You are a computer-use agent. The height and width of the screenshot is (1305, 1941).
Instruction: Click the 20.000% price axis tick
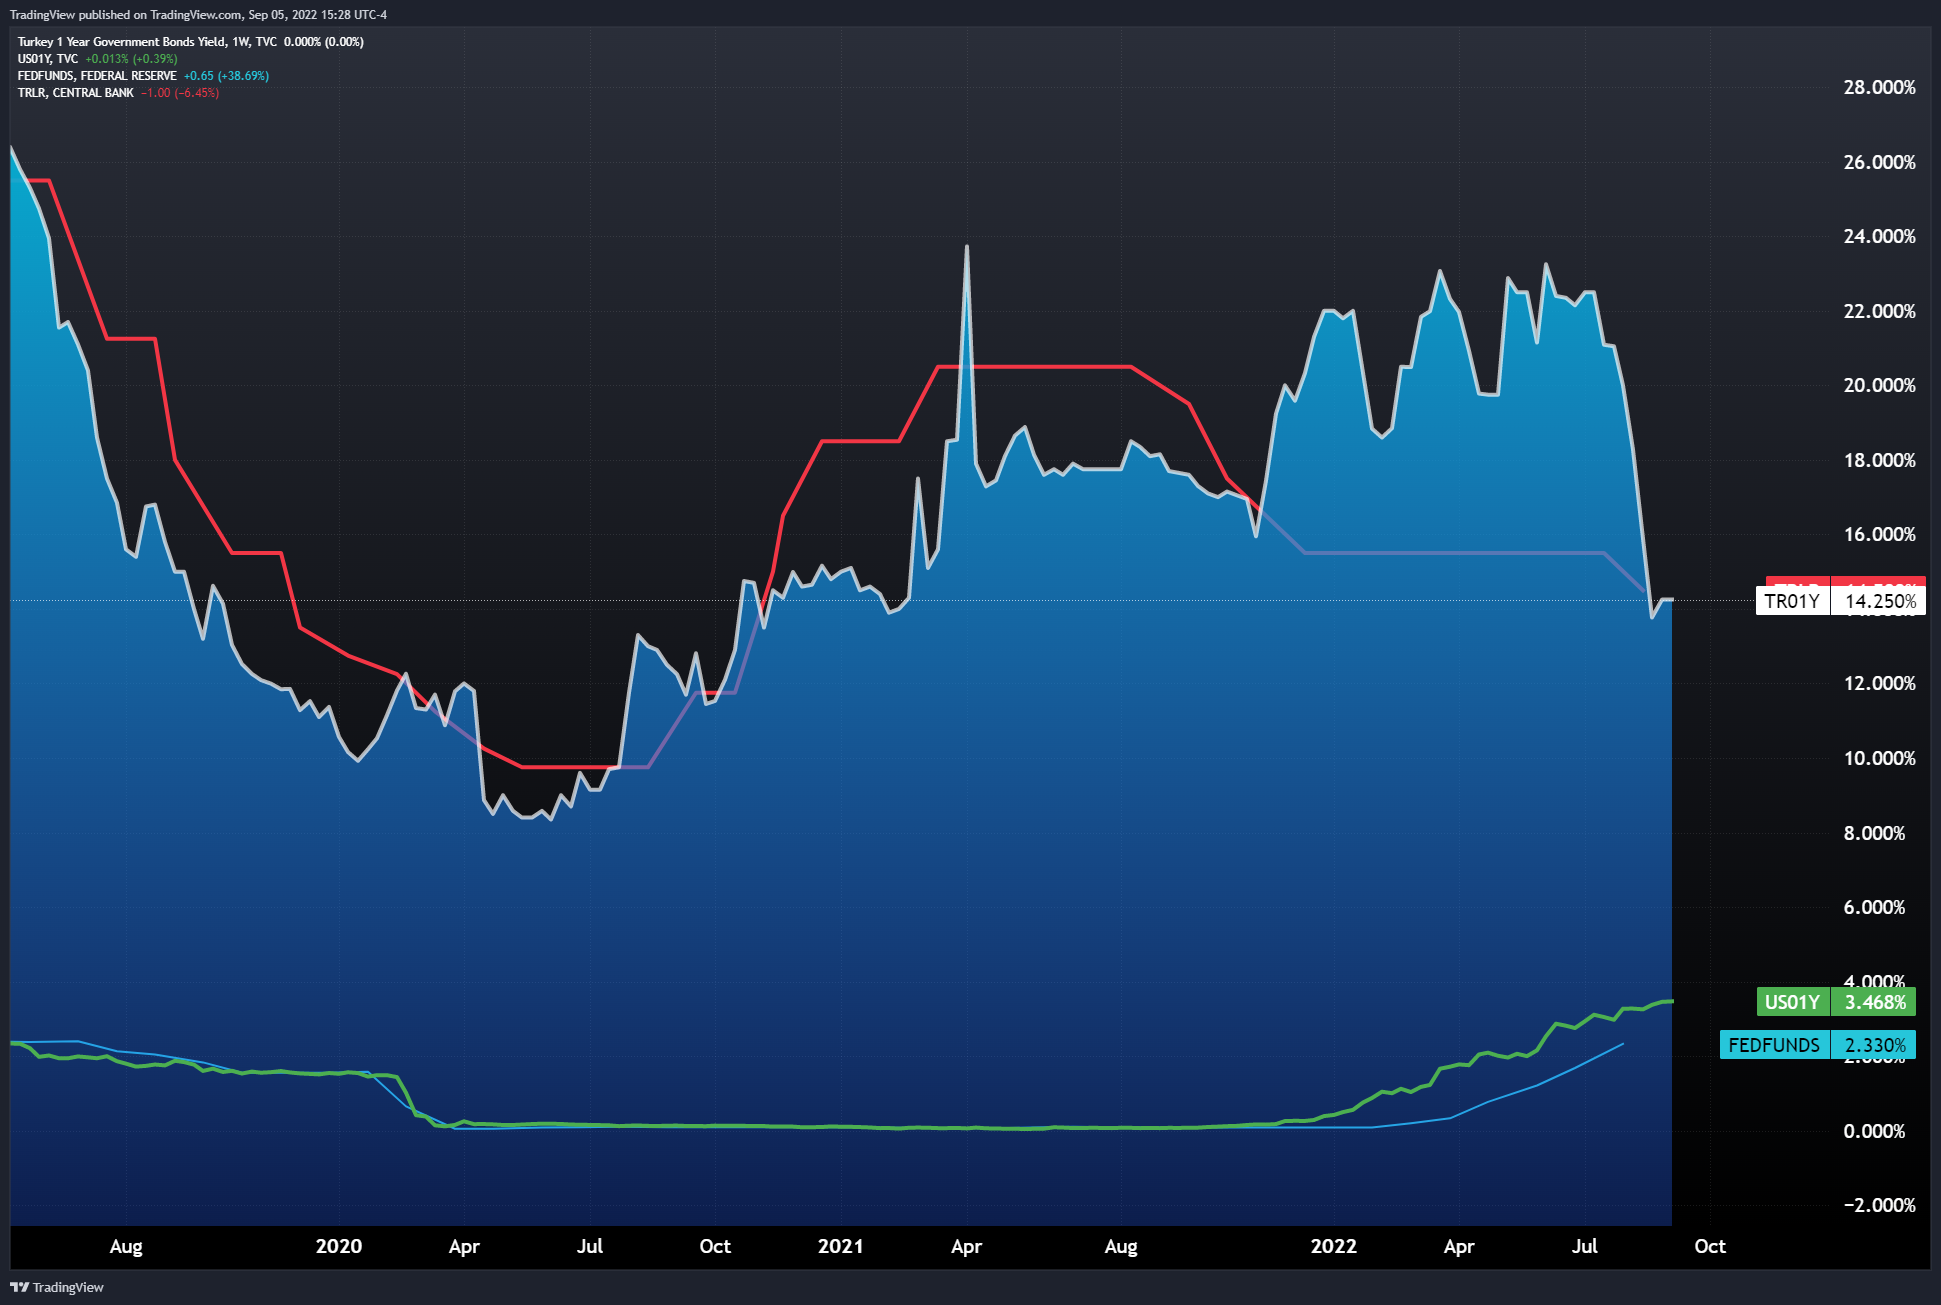[x=1879, y=386]
